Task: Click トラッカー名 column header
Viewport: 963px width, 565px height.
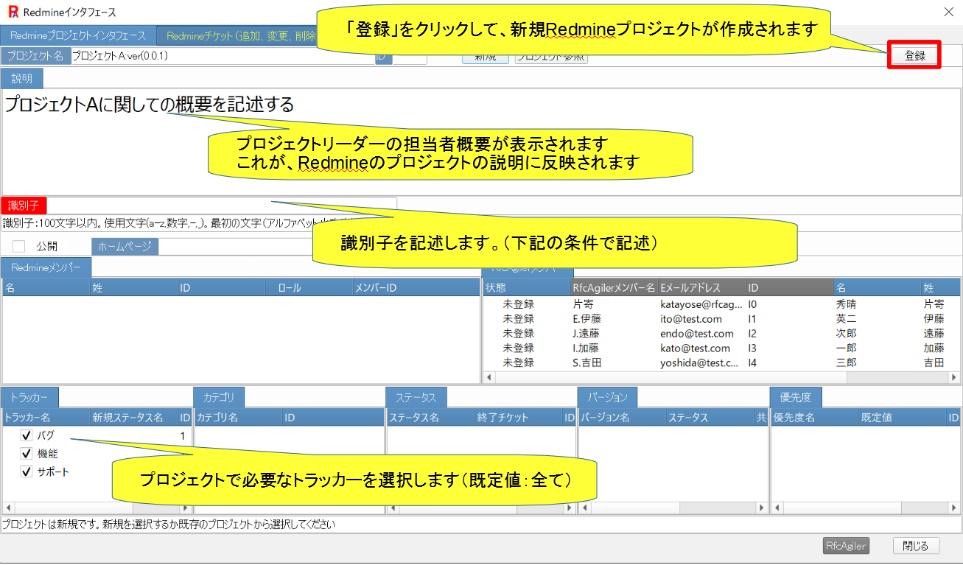Action: tap(46, 418)
